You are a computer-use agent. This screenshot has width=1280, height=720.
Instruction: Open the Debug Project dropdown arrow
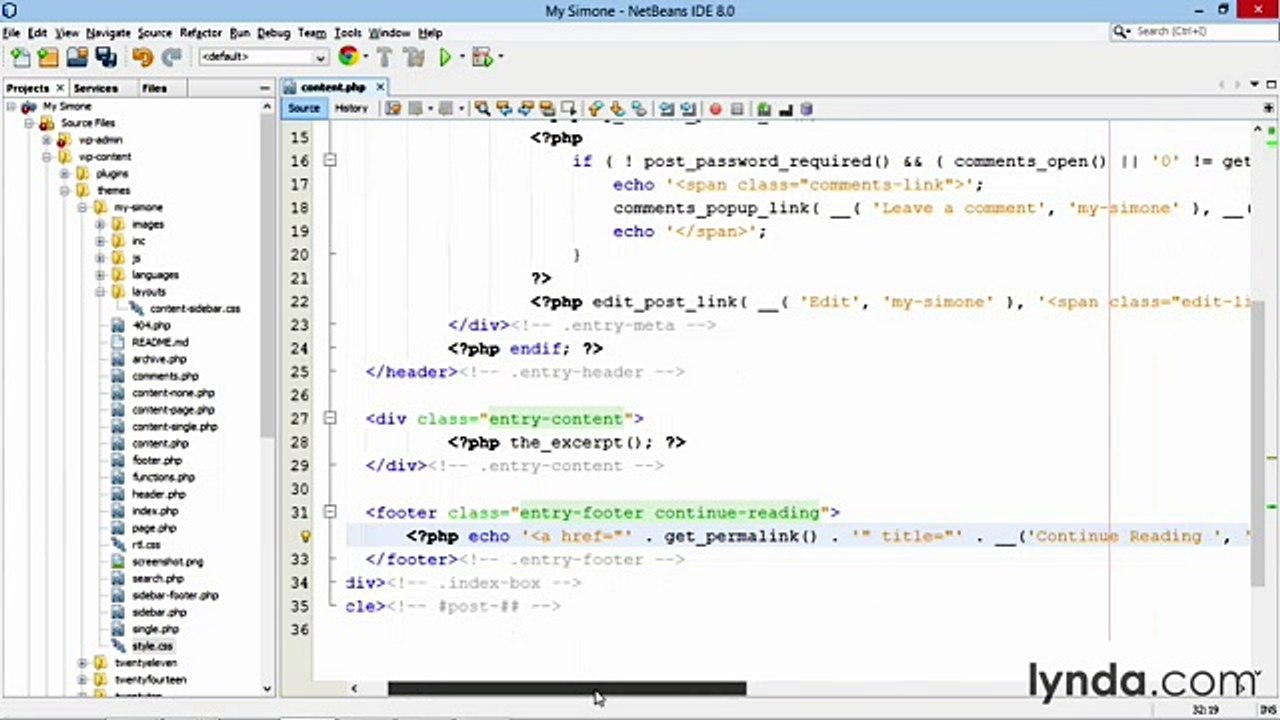(x=499, y=57)
